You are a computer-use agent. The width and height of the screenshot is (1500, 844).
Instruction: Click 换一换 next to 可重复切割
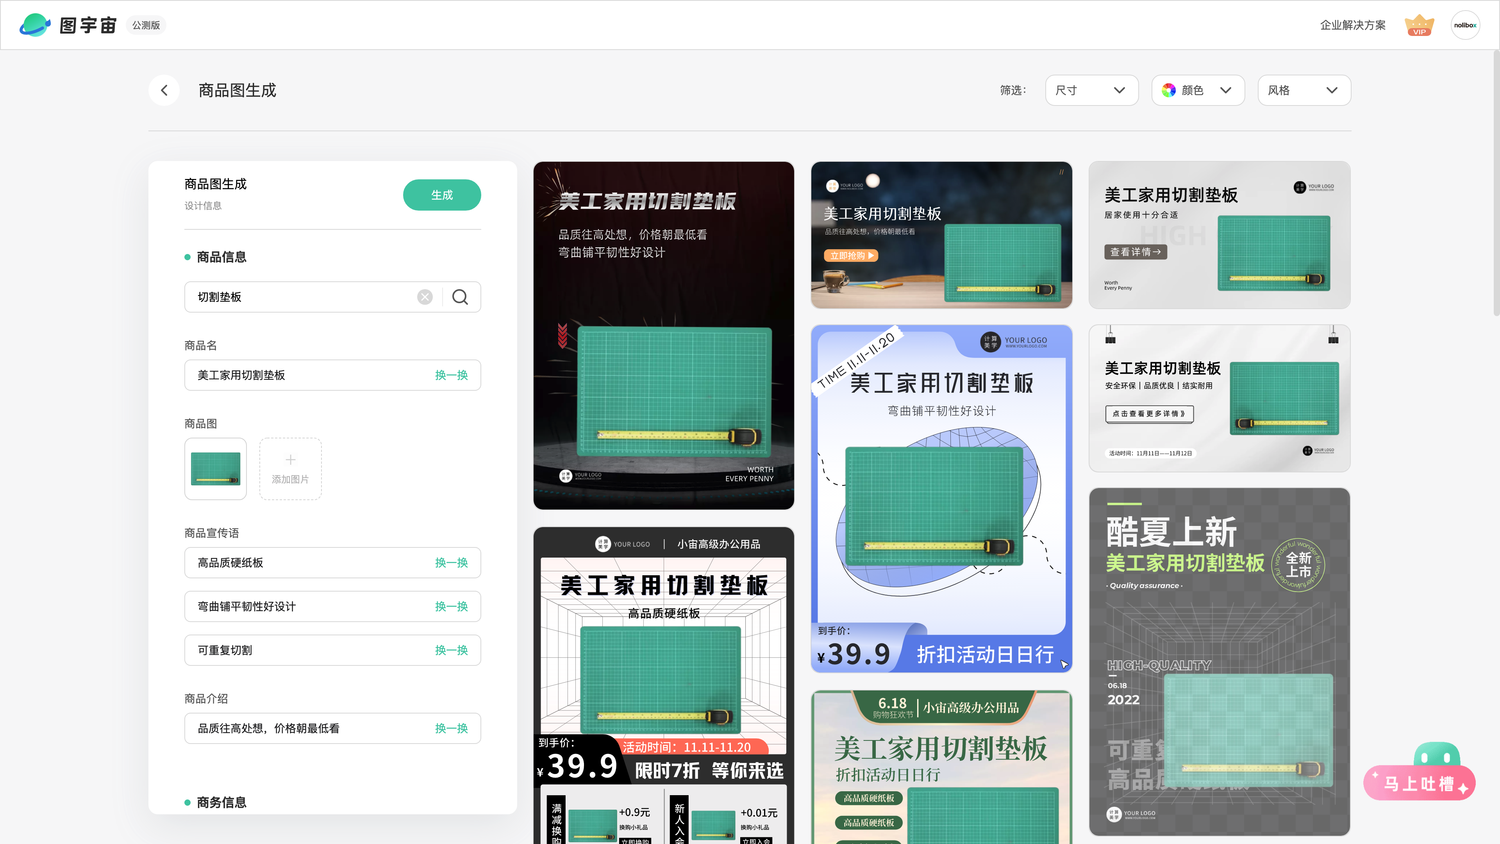click(x=451, y=650)
